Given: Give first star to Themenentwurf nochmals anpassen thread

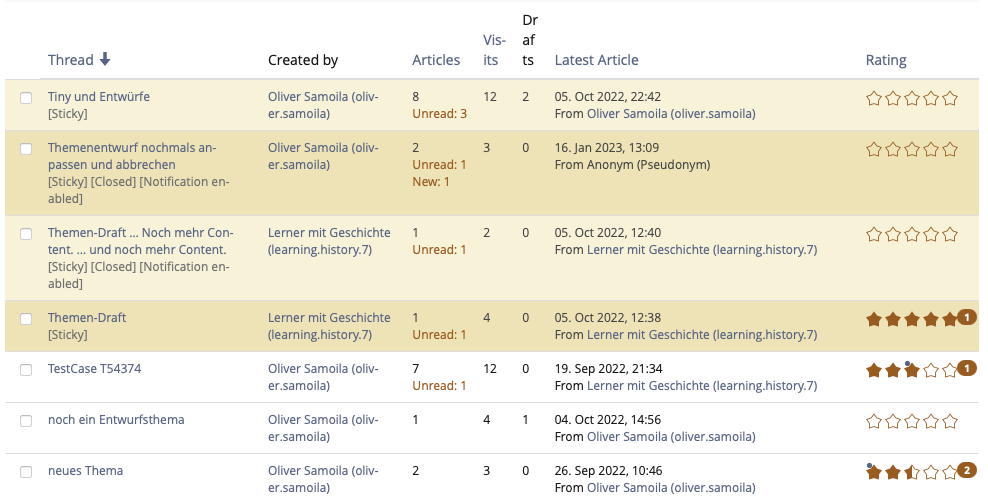Looking at the screenshot, I should click(874, 149).
